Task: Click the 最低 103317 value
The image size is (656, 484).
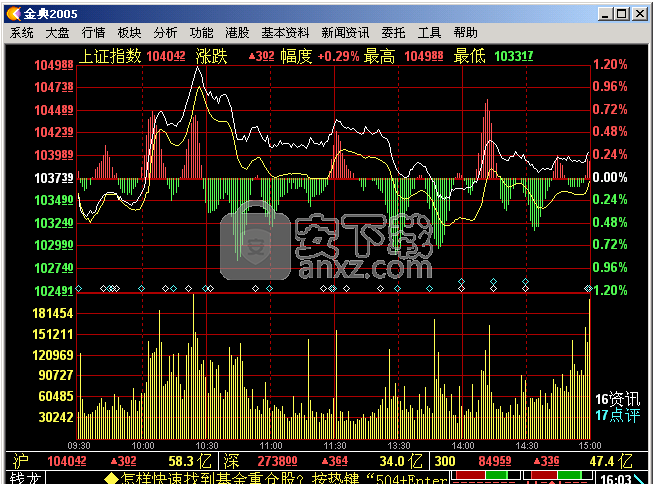Action: [514, 56]
